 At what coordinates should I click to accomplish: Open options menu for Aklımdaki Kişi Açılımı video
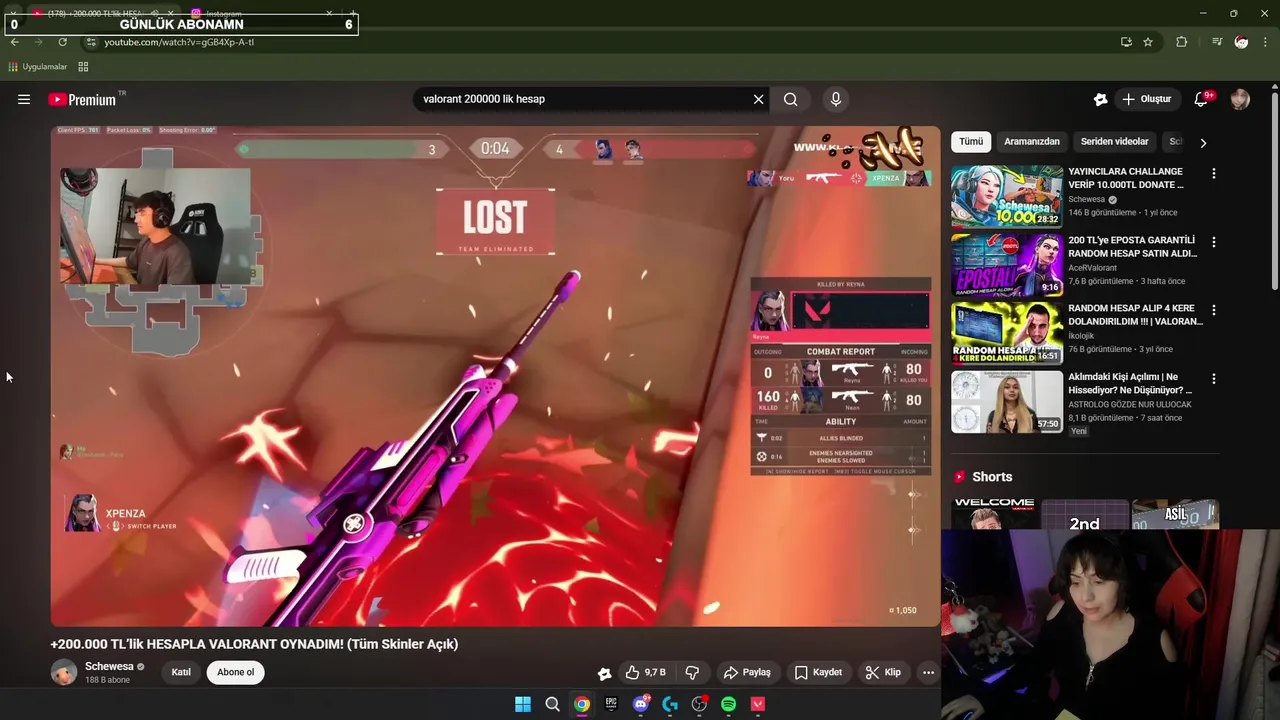pyautogui.click(x=1214, y=379)
